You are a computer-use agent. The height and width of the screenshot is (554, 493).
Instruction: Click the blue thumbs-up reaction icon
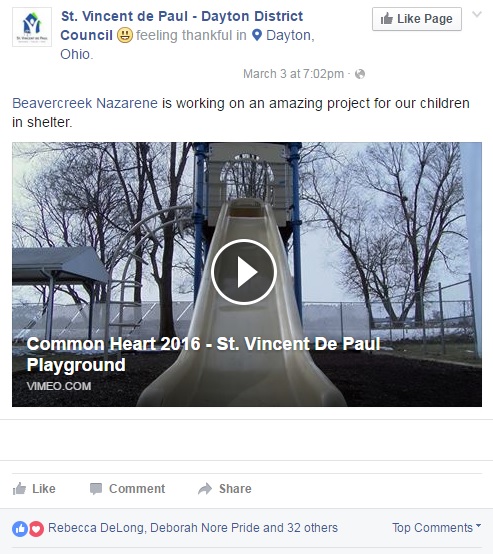(x=20, y=529)
